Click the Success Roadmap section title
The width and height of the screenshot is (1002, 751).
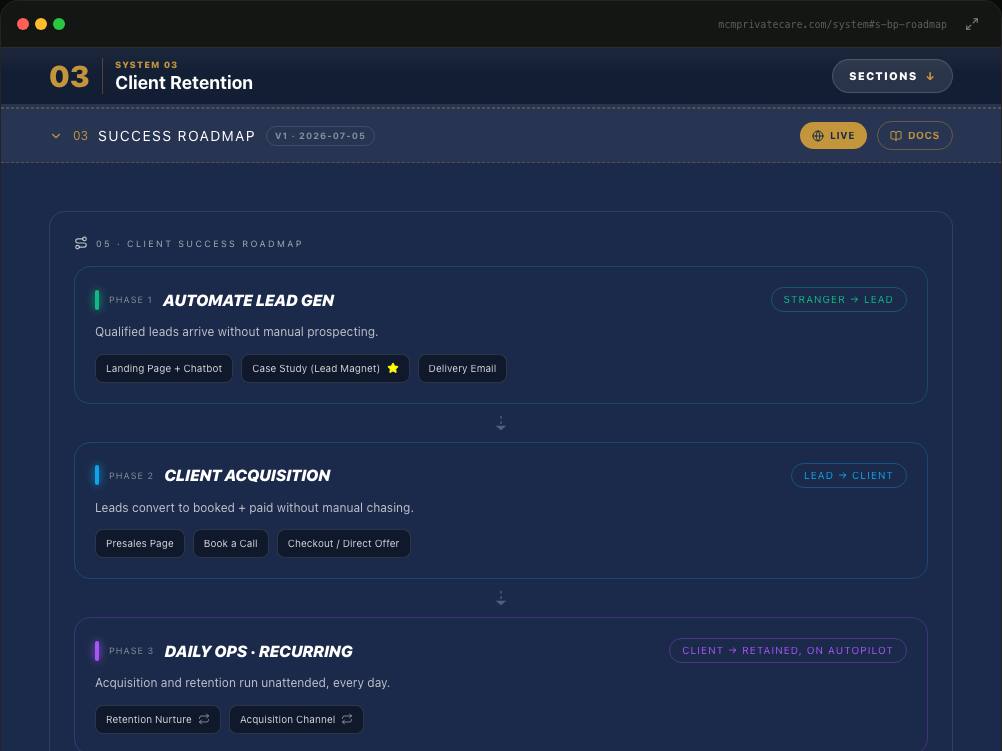[x=176, y=135]
